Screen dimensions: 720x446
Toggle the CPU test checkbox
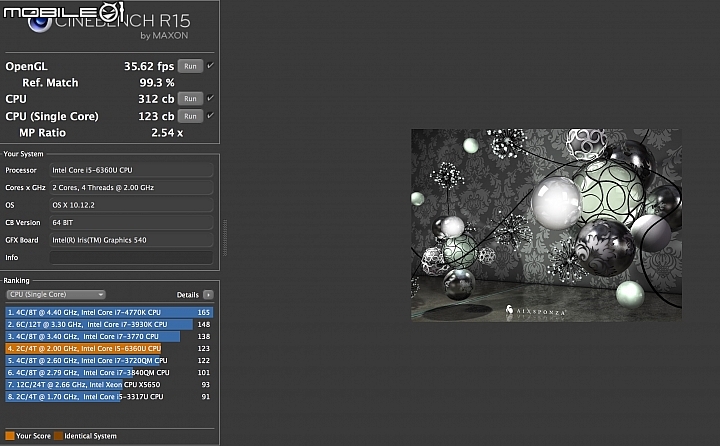point(210,98)
